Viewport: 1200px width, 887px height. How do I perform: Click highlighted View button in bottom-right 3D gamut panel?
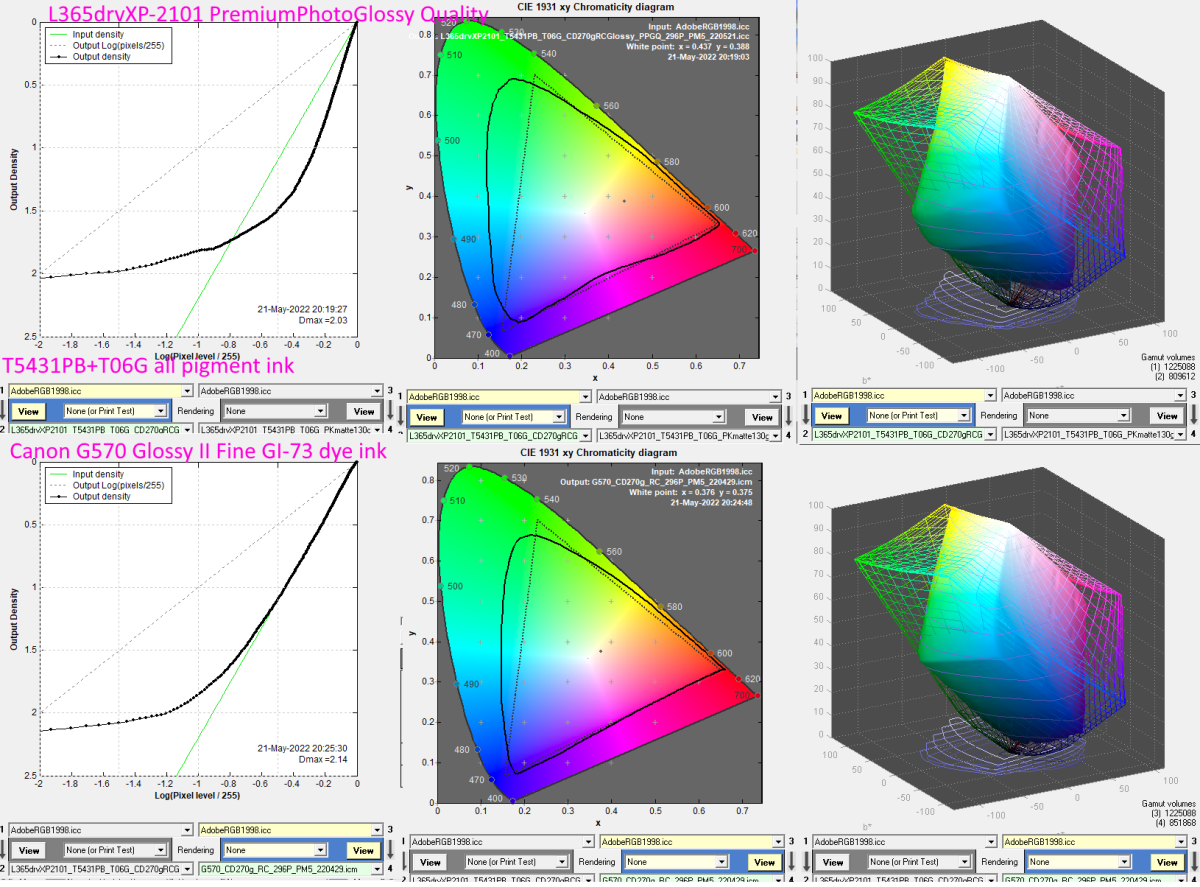[x=1167, y=862]
